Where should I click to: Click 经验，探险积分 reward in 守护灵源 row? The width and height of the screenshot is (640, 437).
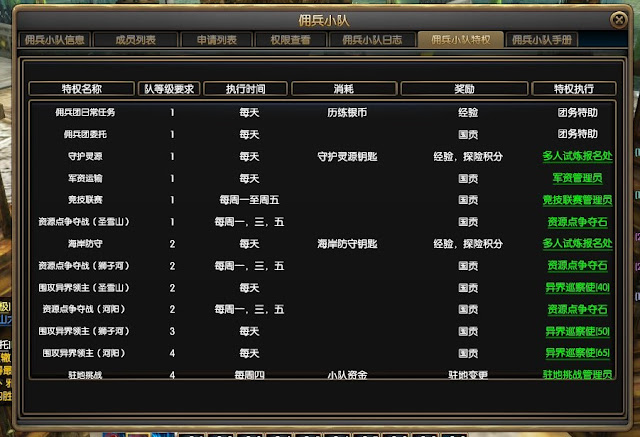[x=468, y=156]
